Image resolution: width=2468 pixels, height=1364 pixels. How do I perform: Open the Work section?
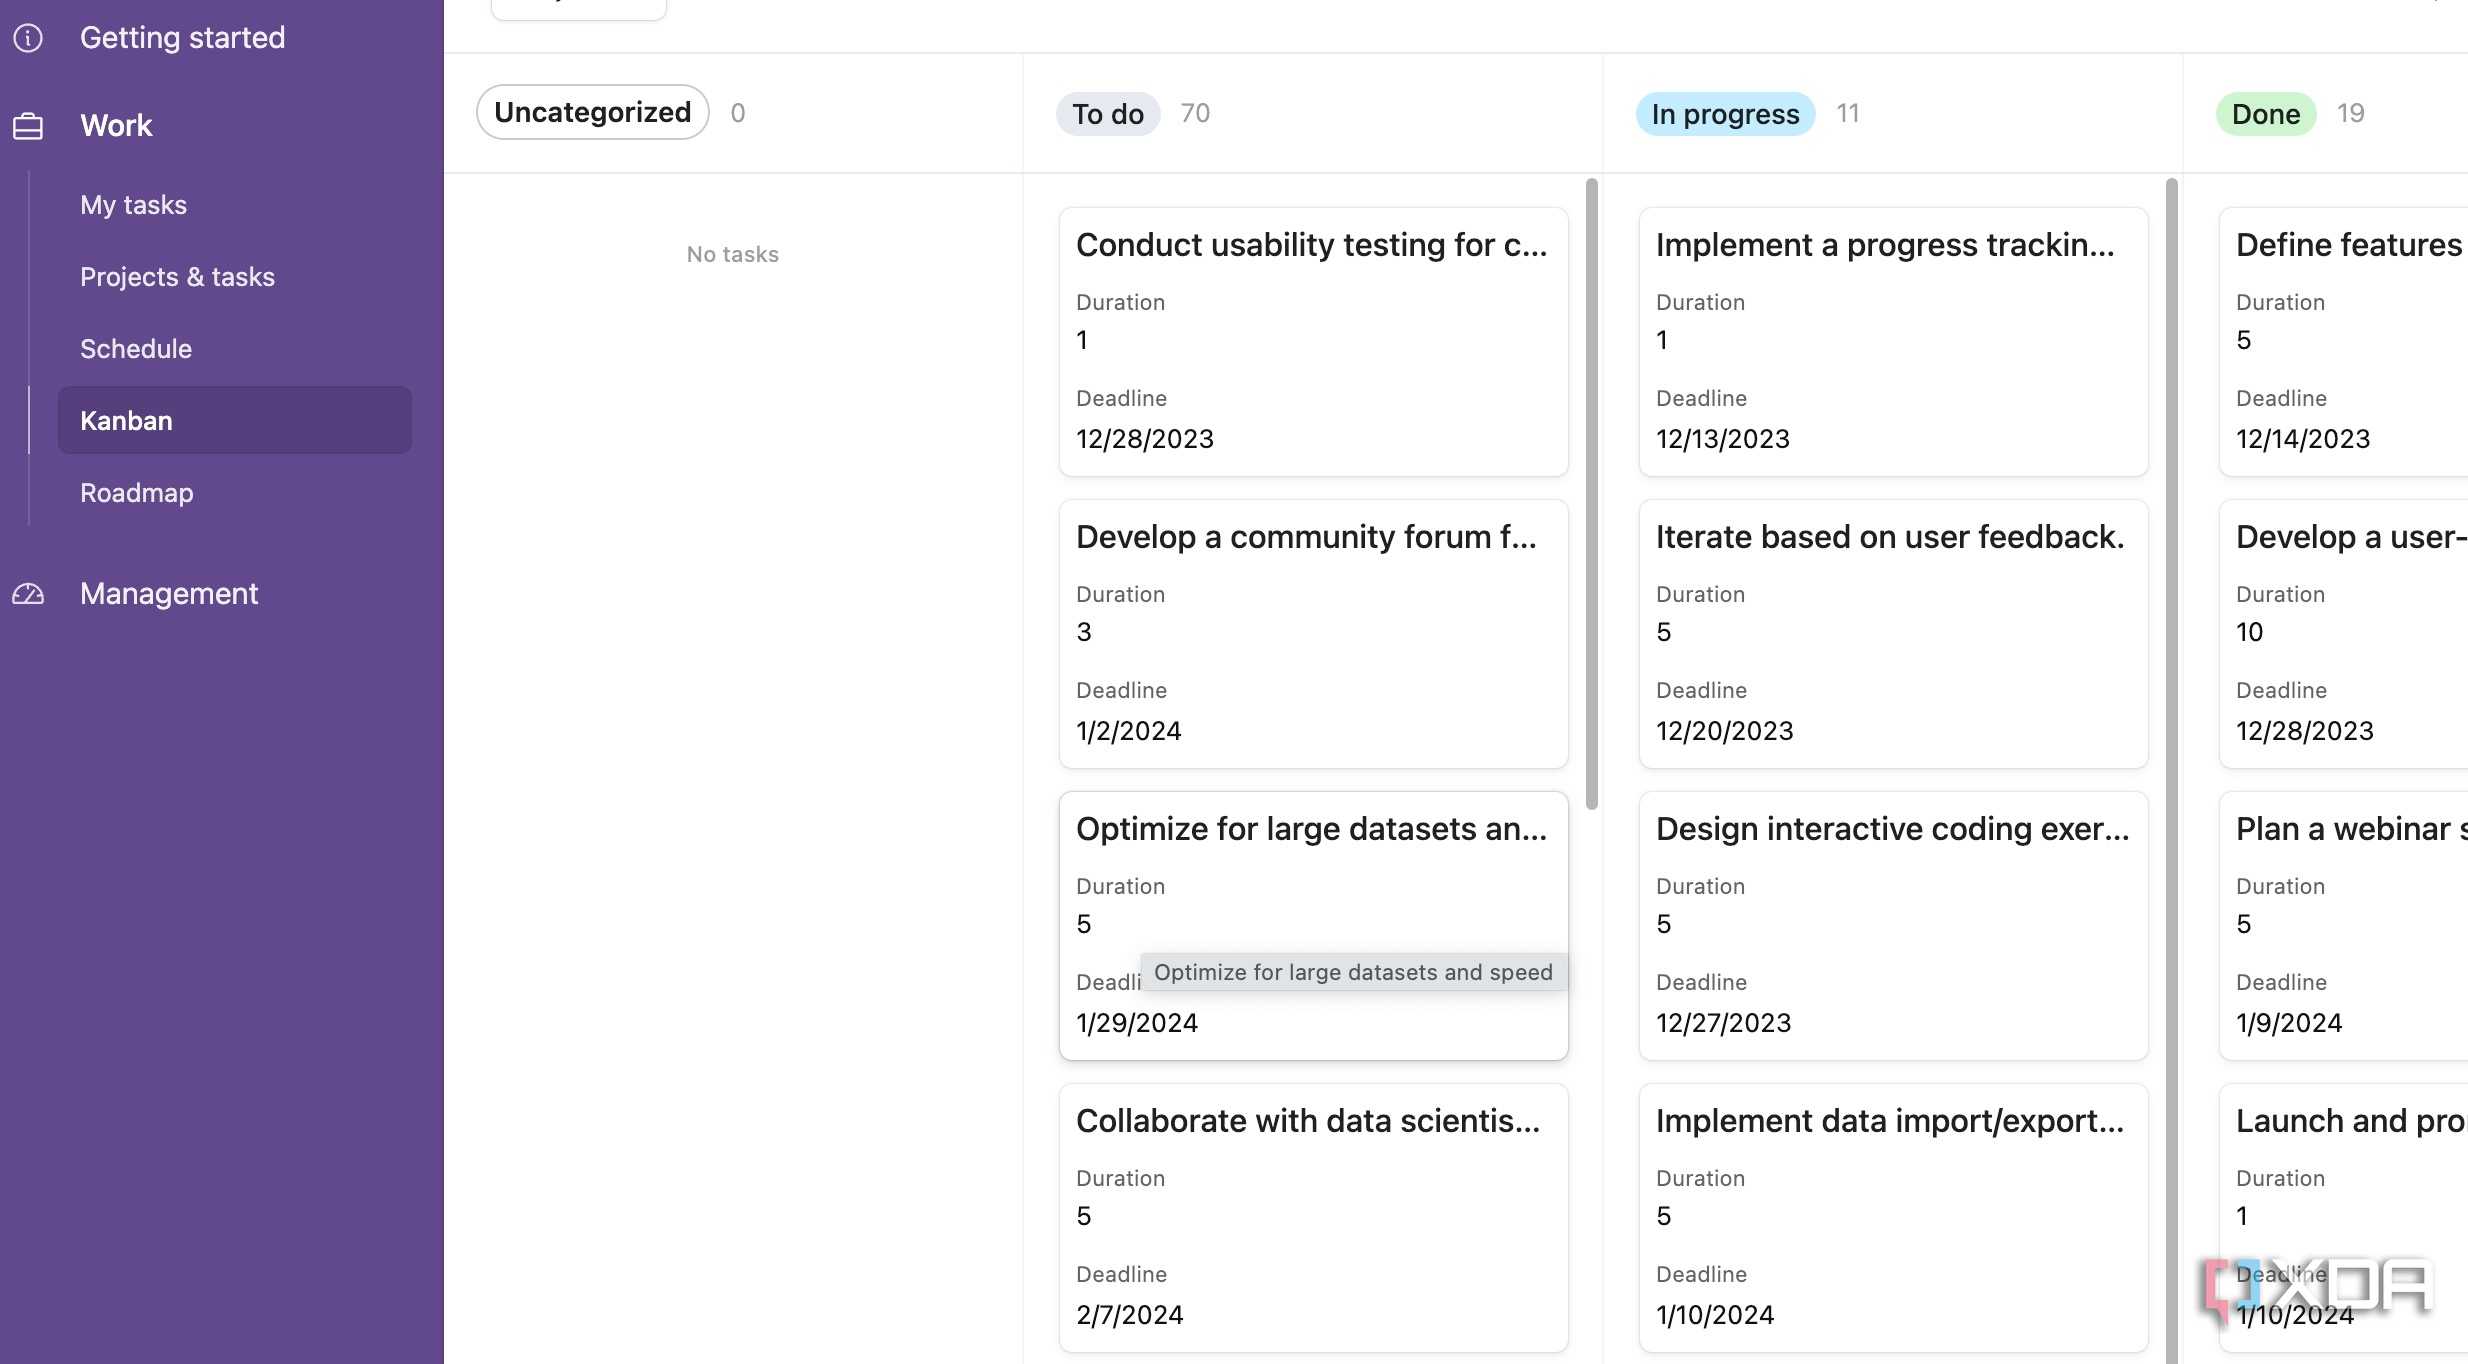click(x=116, y=126)
